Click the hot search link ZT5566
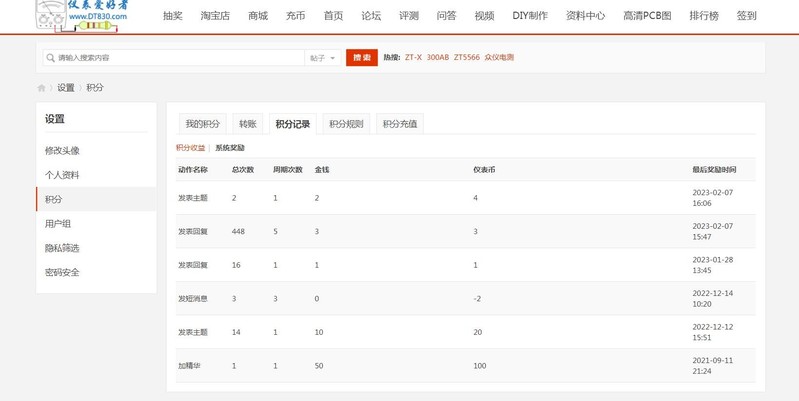 click(x=467, y=58)
